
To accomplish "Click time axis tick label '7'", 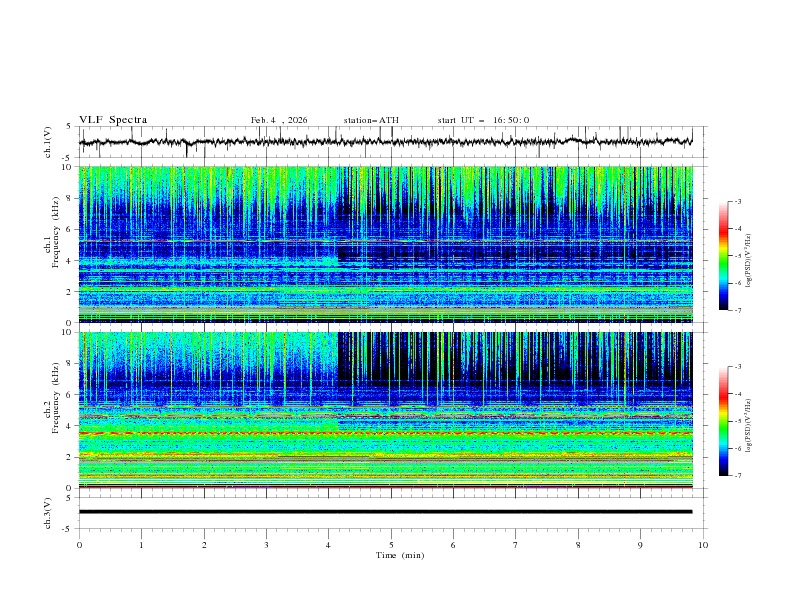I will pyautogui.click(x=516, y=545).
